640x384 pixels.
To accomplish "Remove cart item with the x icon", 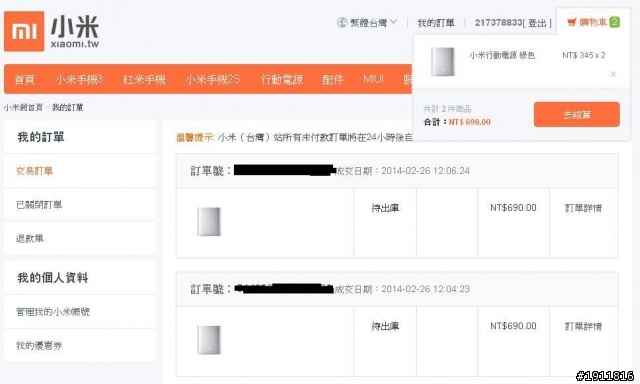I will (613, 74).
